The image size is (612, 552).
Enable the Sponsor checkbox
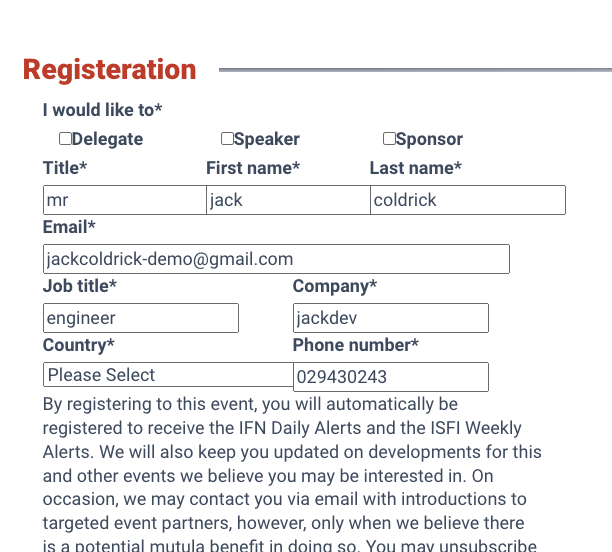(389, 139)
